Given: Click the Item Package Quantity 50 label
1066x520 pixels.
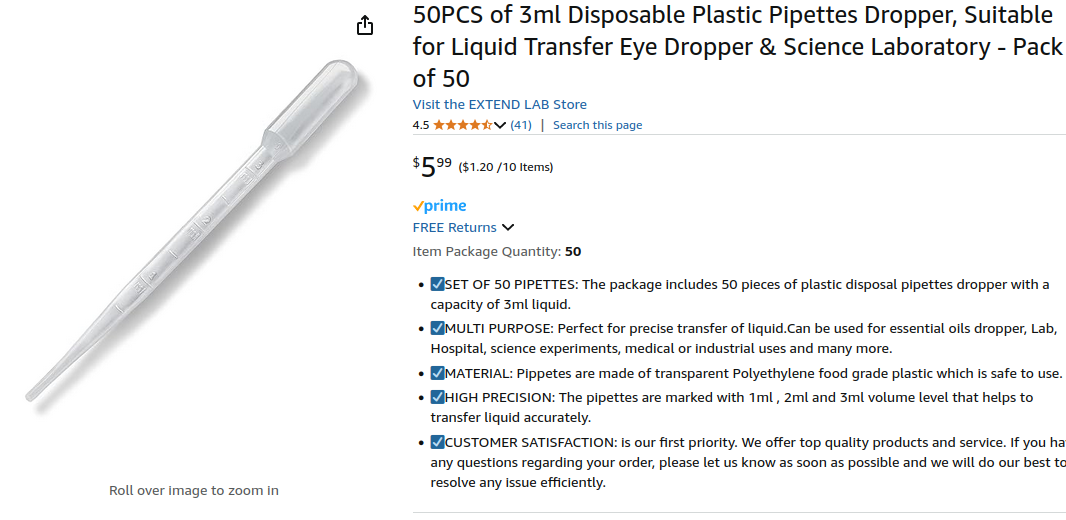Looking at the screenshot, I should point(496,252).
